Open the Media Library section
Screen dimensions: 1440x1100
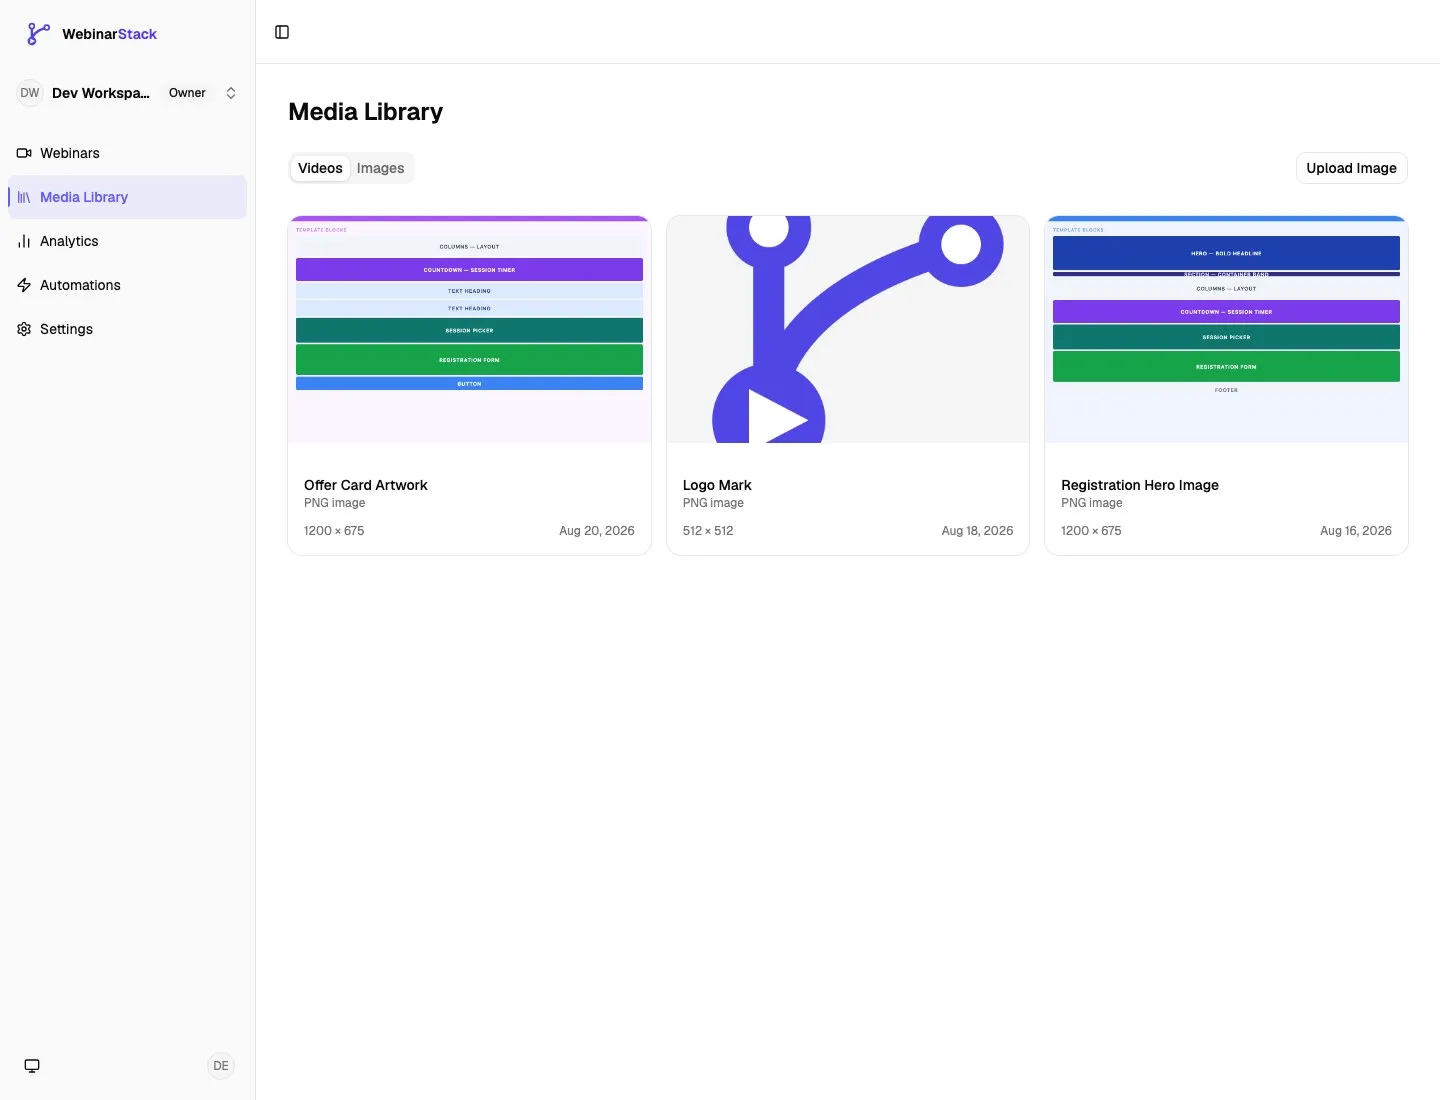pyautogui.click(x=128, y=197)
